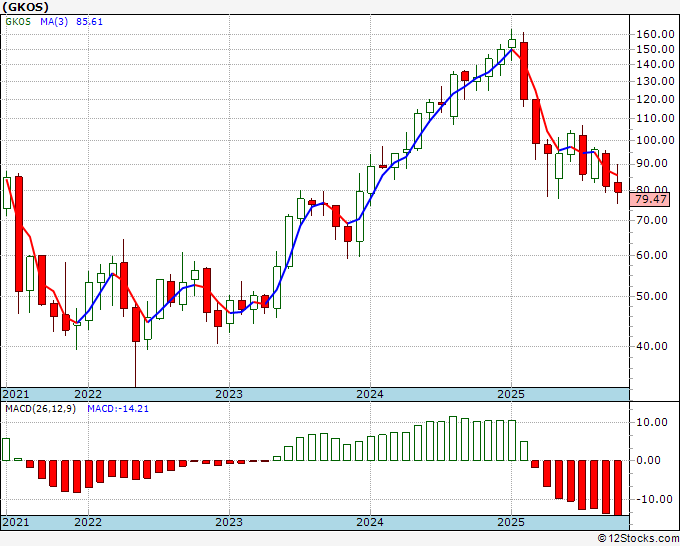680x546 pixels.
Task: Click the 2022 label on price chart axis
Action: (x=88, y=394)
